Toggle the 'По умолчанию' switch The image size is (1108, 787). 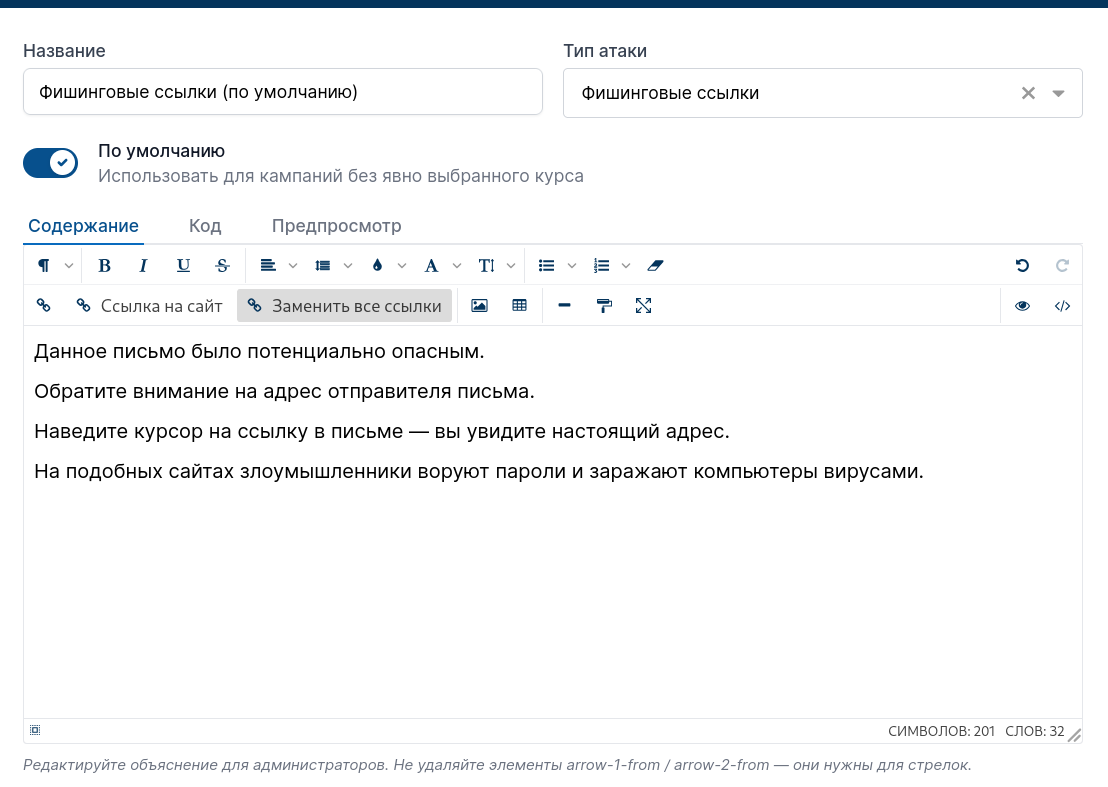click(x=50, y=163)
